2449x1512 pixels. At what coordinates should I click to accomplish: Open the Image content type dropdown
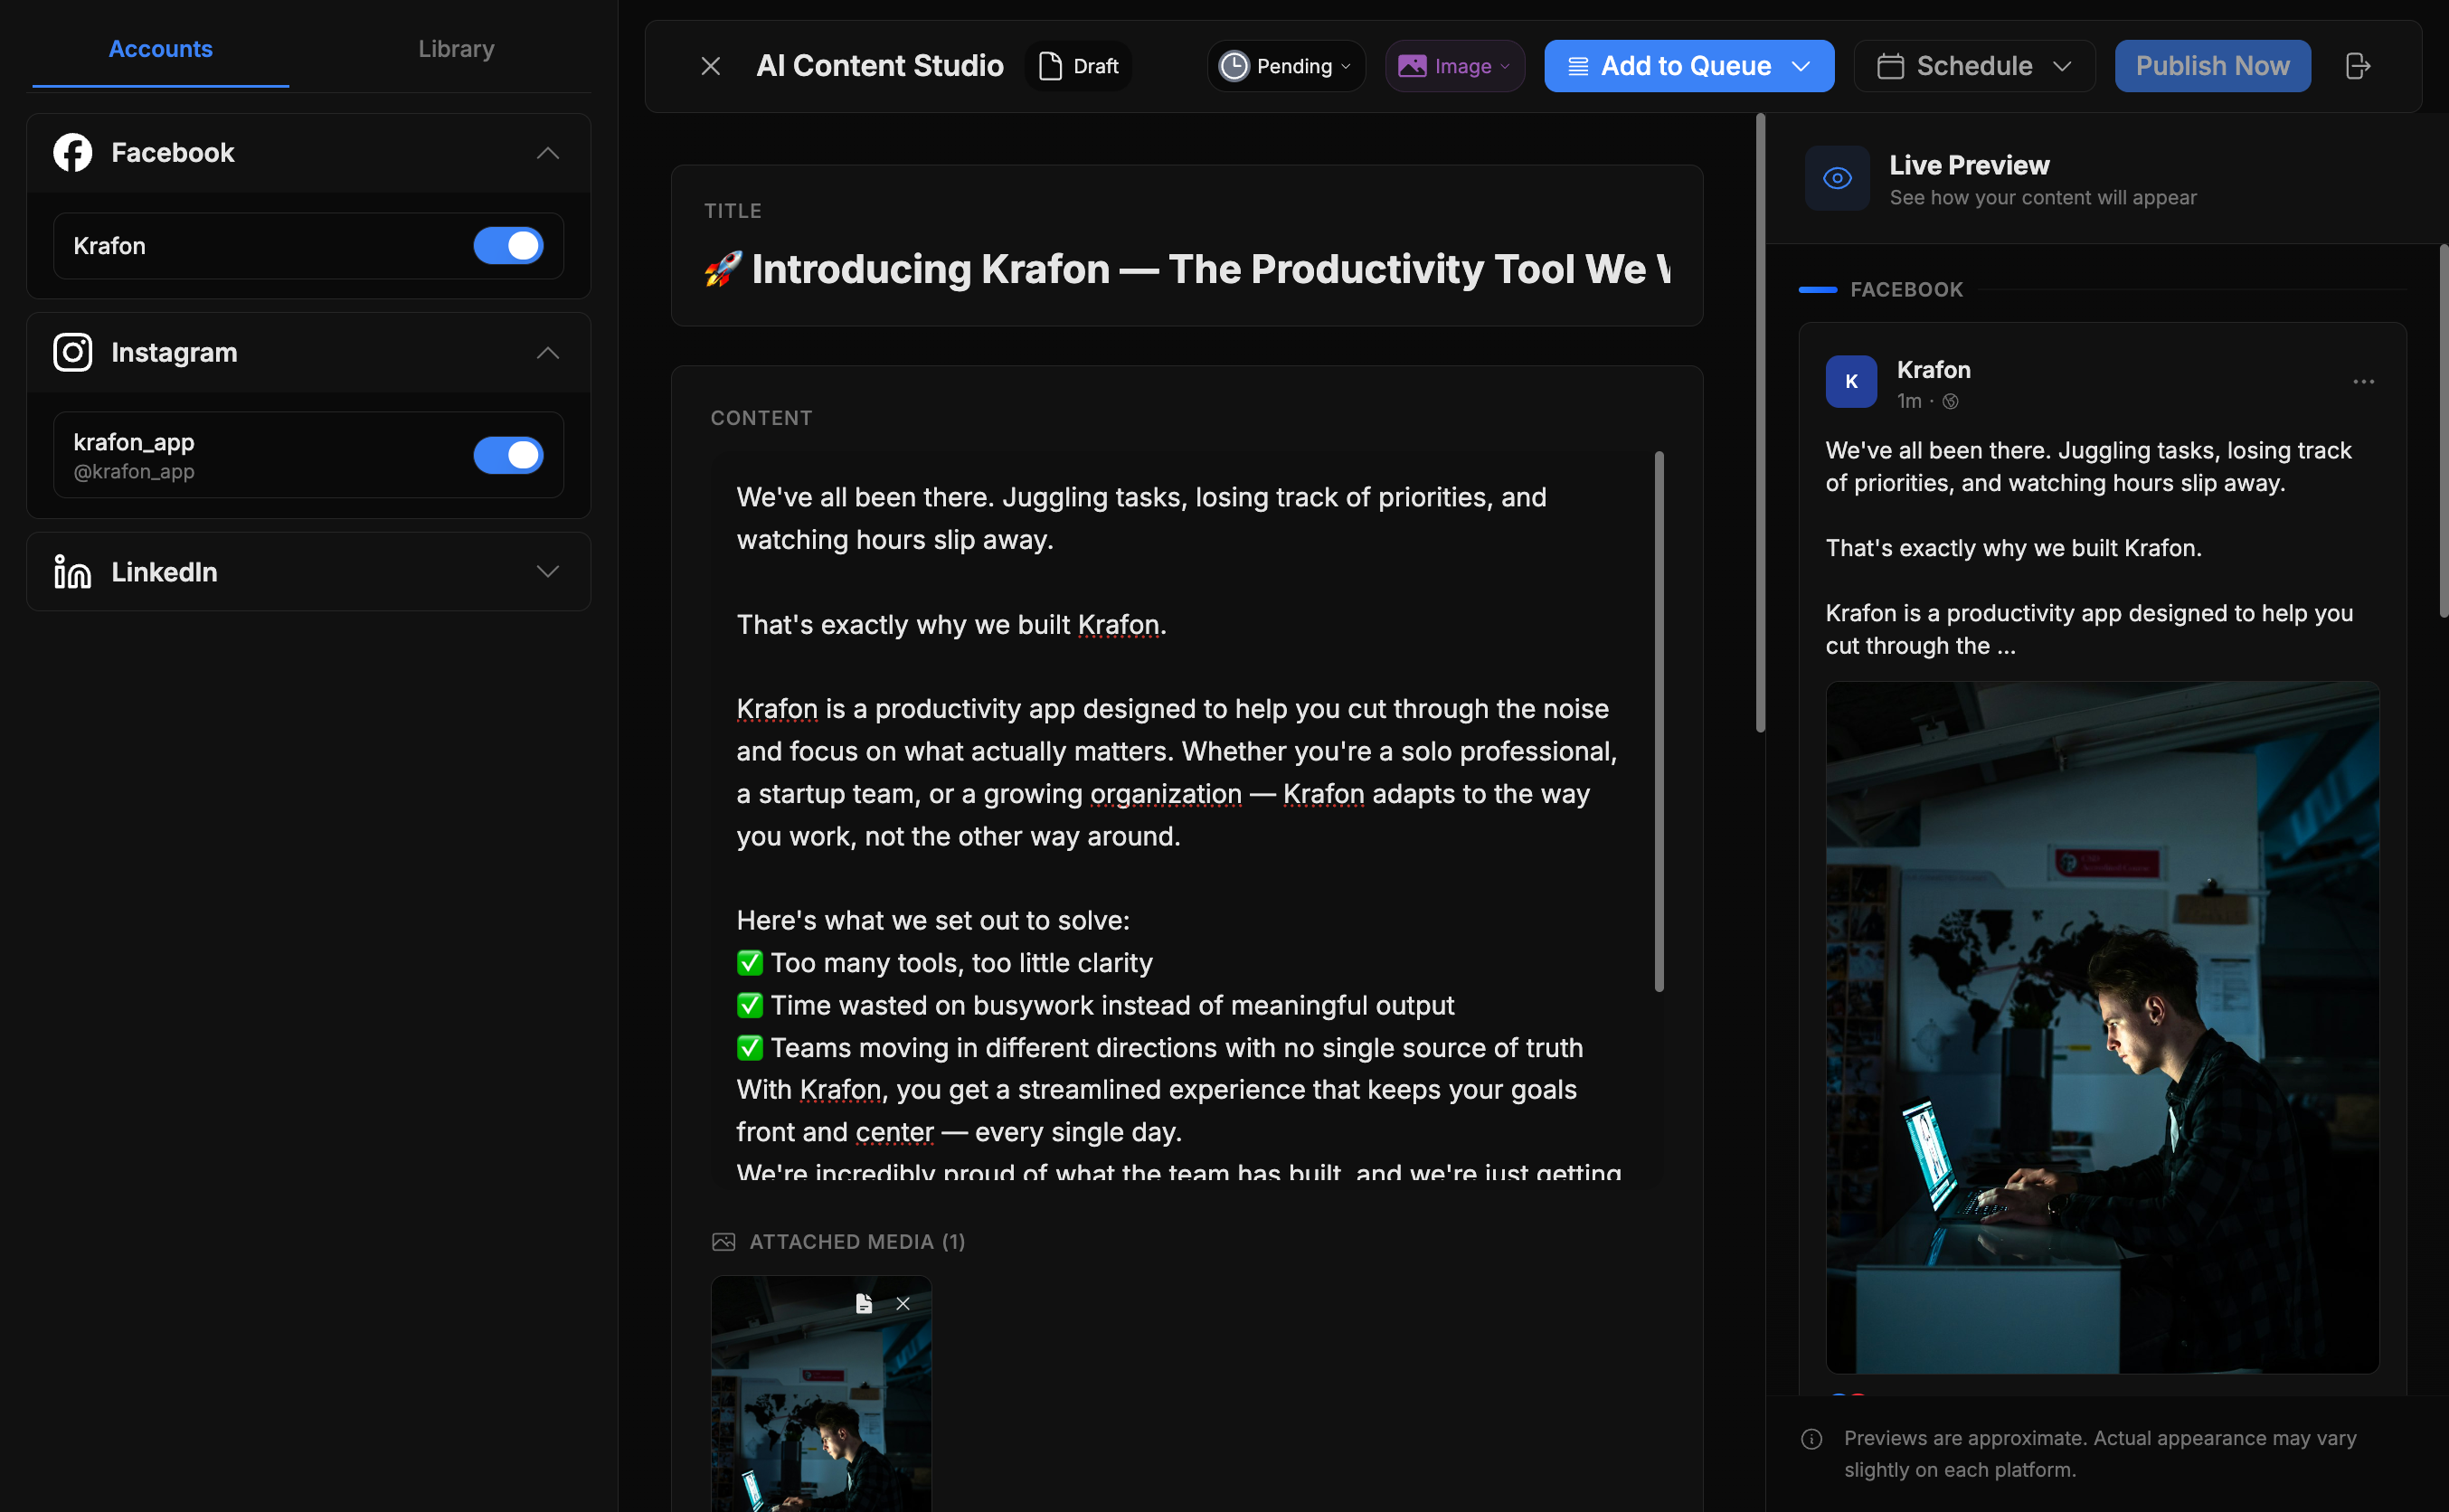click(1455, 66)
